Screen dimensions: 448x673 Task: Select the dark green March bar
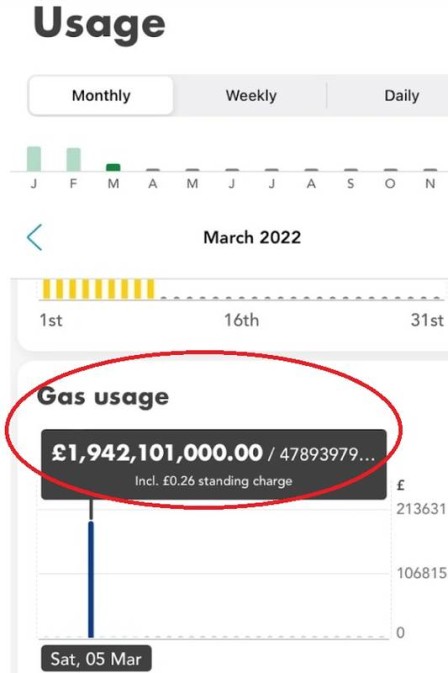click(x=113, y=167)
